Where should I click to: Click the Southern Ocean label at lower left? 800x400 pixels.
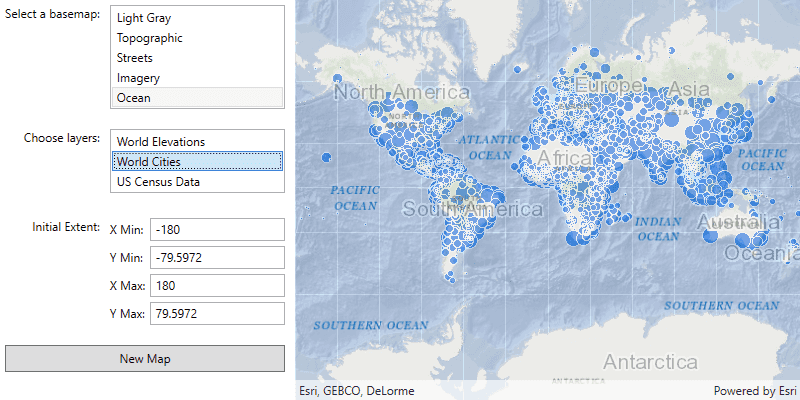(370, 325)
